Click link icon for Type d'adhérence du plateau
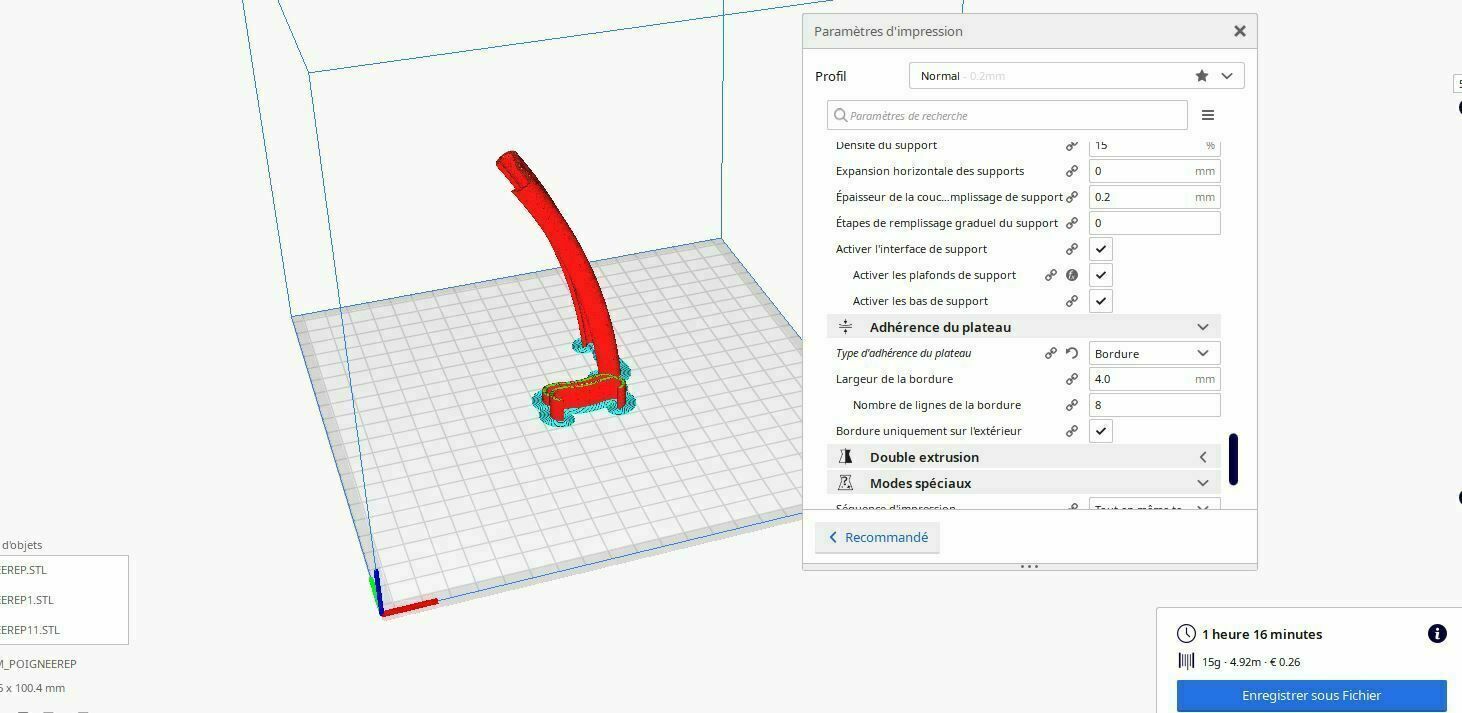 click(x=1051, y=353)
